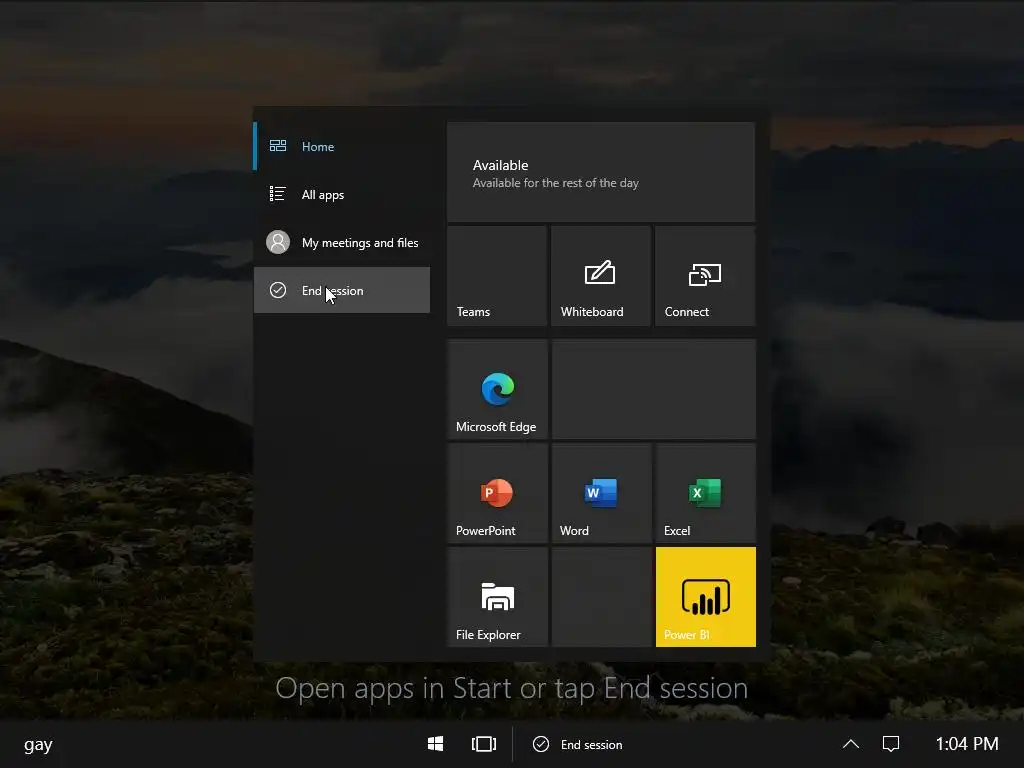Show All apps list
The height and width of the screenshot is (768, 1024).
point(342,195)
